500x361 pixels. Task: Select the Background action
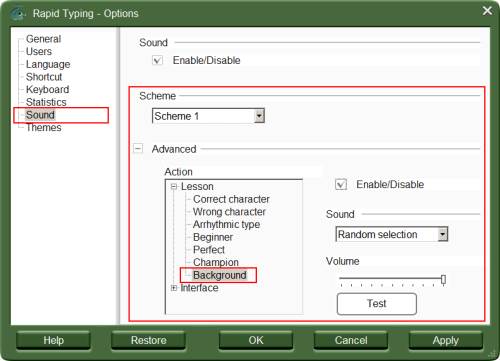coord(220,275)
